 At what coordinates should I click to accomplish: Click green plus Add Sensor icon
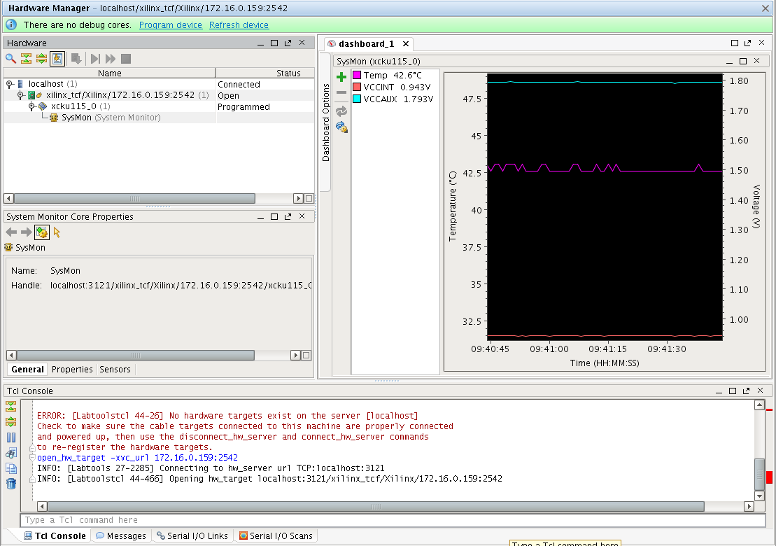coord(341,77)
